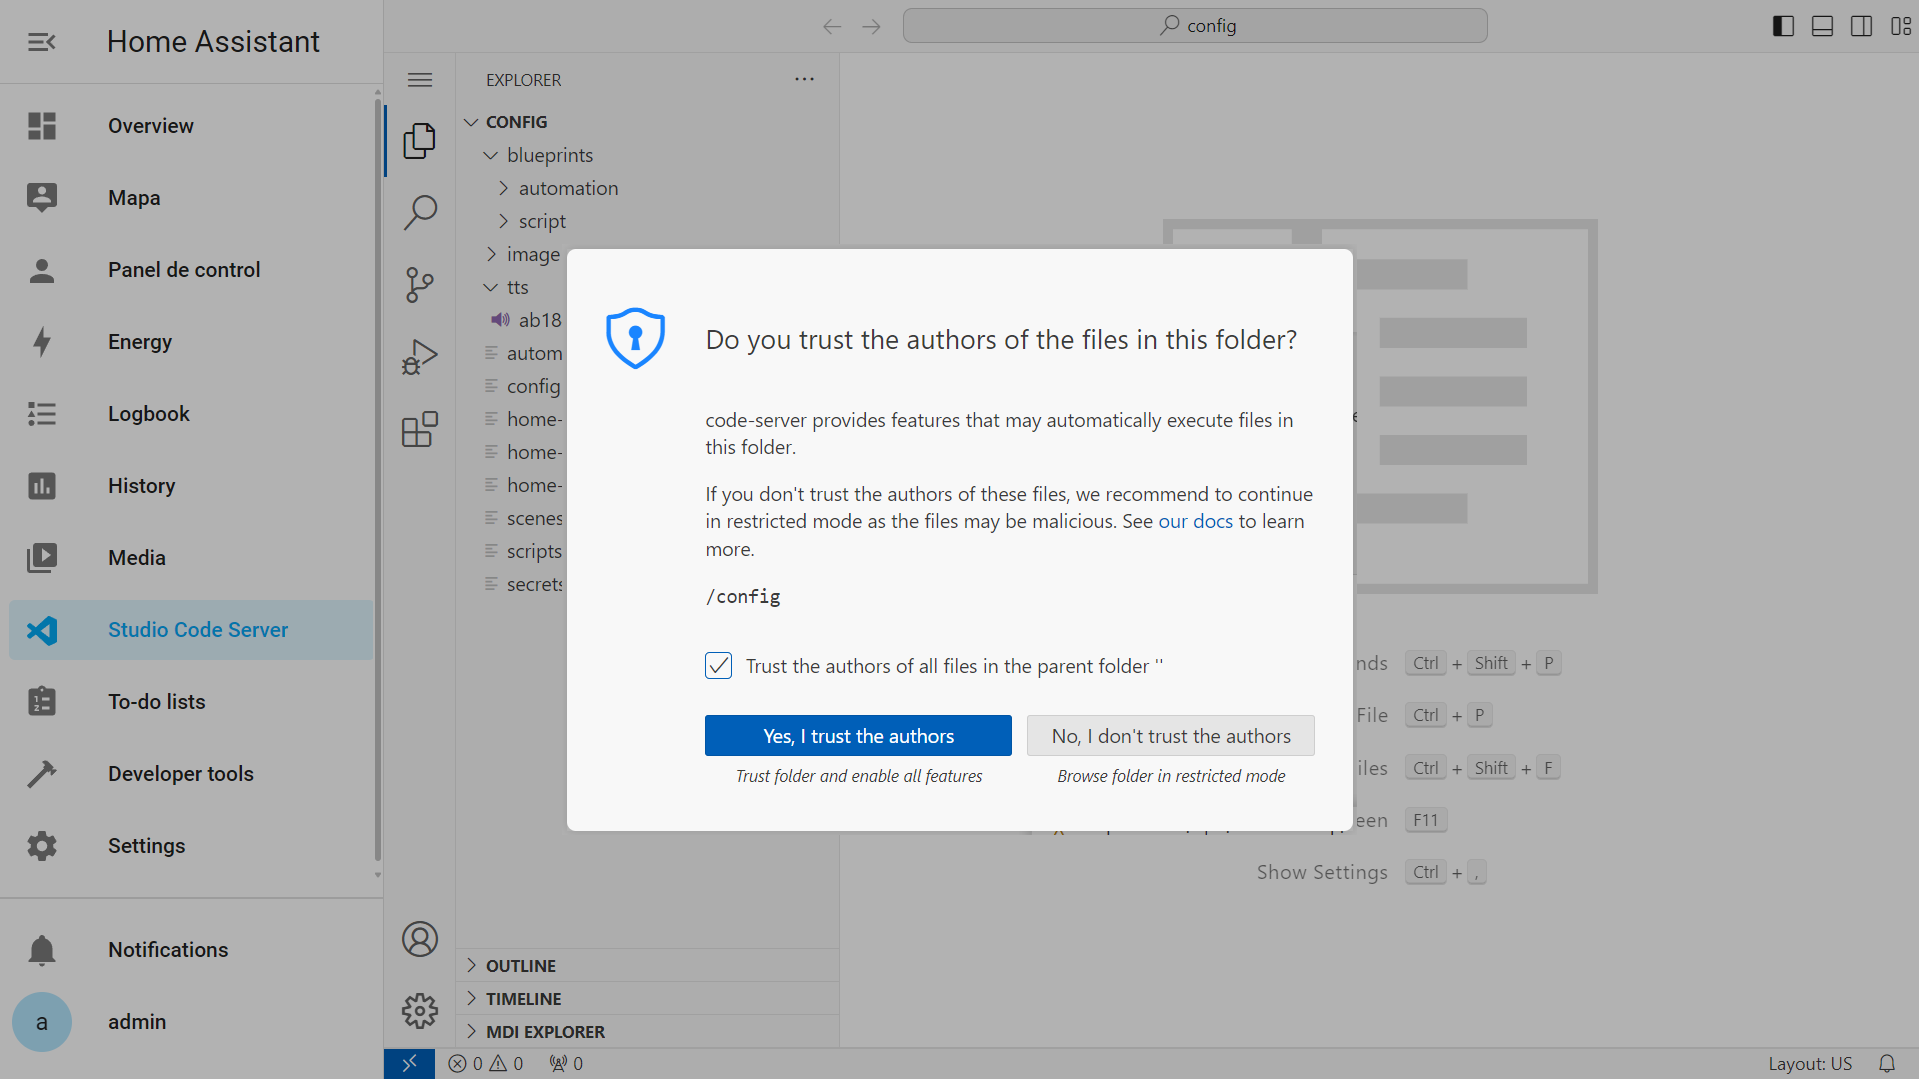Open the History panel

(191, 486)
